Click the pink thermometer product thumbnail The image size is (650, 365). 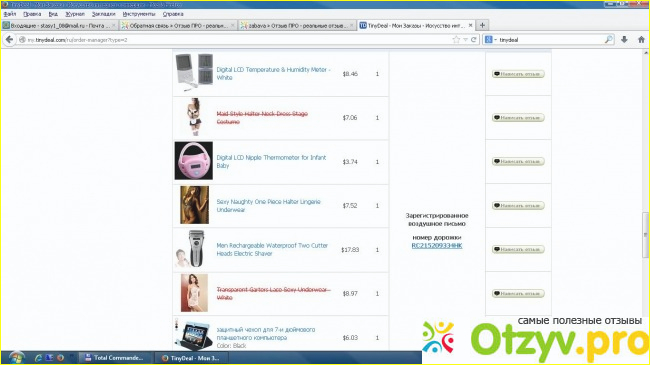click(194, 161)
